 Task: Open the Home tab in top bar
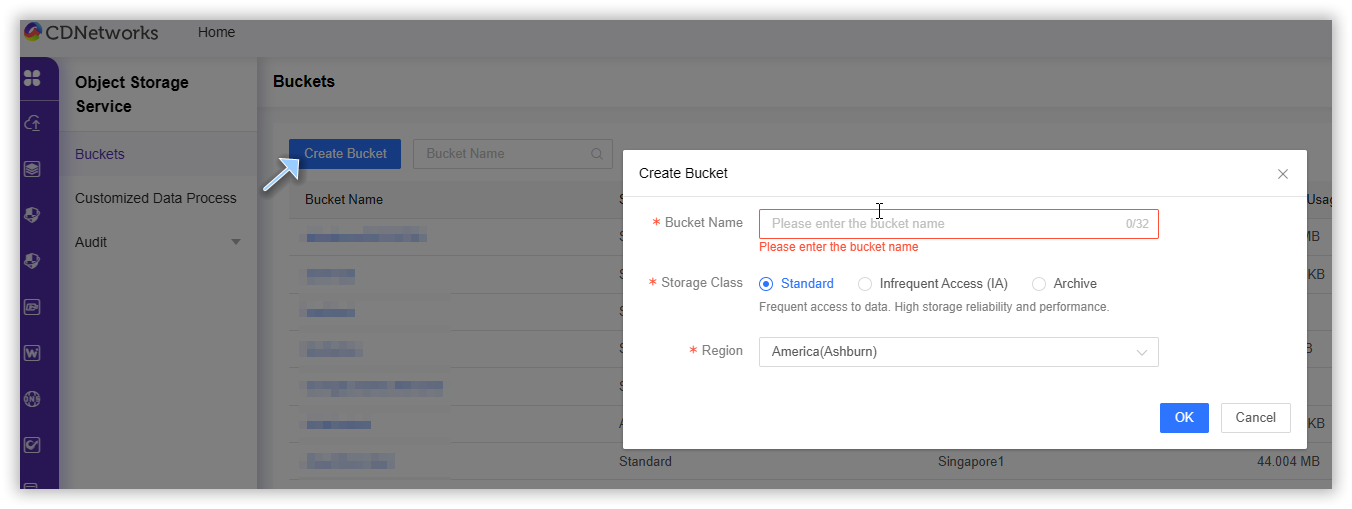(x=216, y=32)
